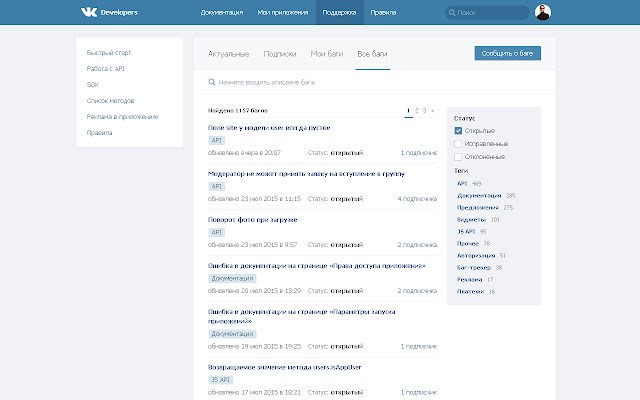Filter by the API tag in Теги

(462, 184)
